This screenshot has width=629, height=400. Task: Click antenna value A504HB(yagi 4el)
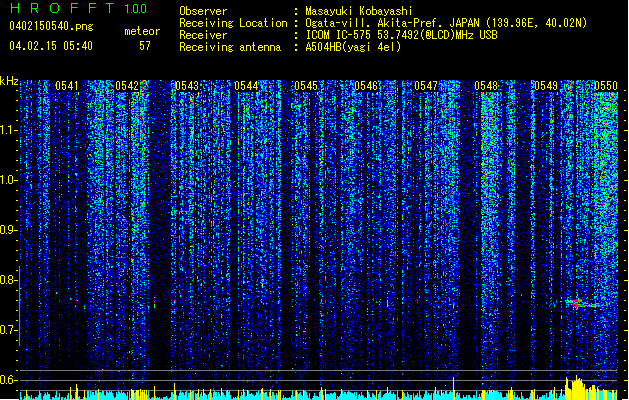[x=353, y=47]
